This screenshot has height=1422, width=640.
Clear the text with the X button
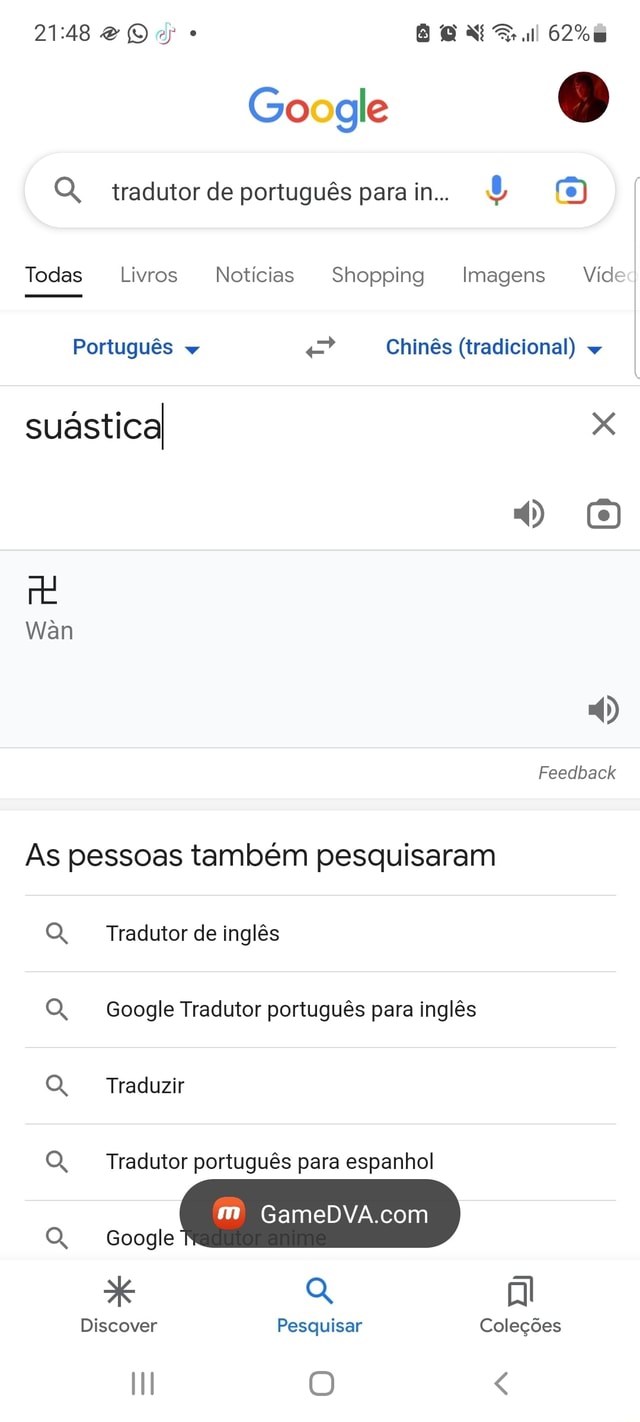pos(603,424)
